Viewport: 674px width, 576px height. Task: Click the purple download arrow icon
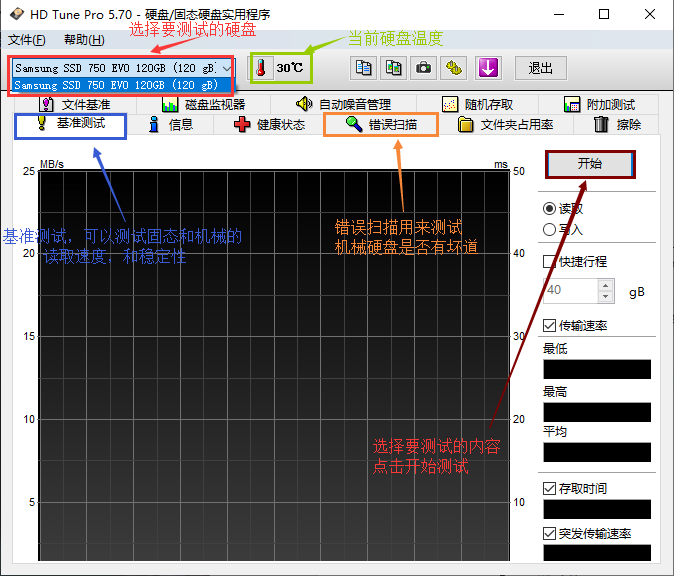pos(488,68)
